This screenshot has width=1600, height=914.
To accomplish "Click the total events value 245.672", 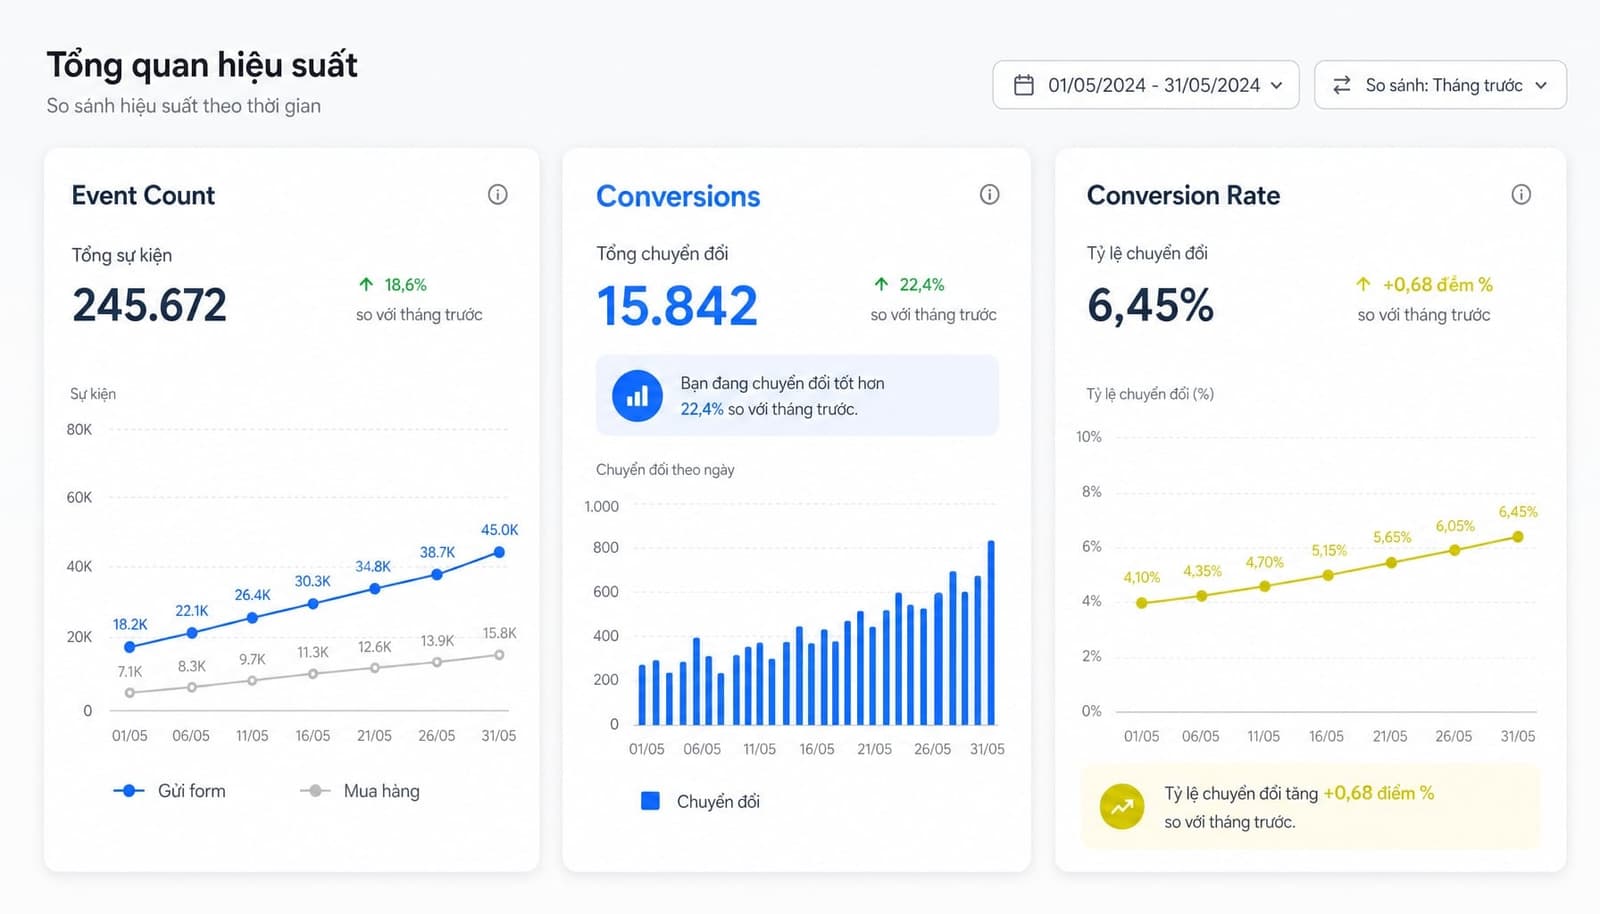I will point(150,305).
